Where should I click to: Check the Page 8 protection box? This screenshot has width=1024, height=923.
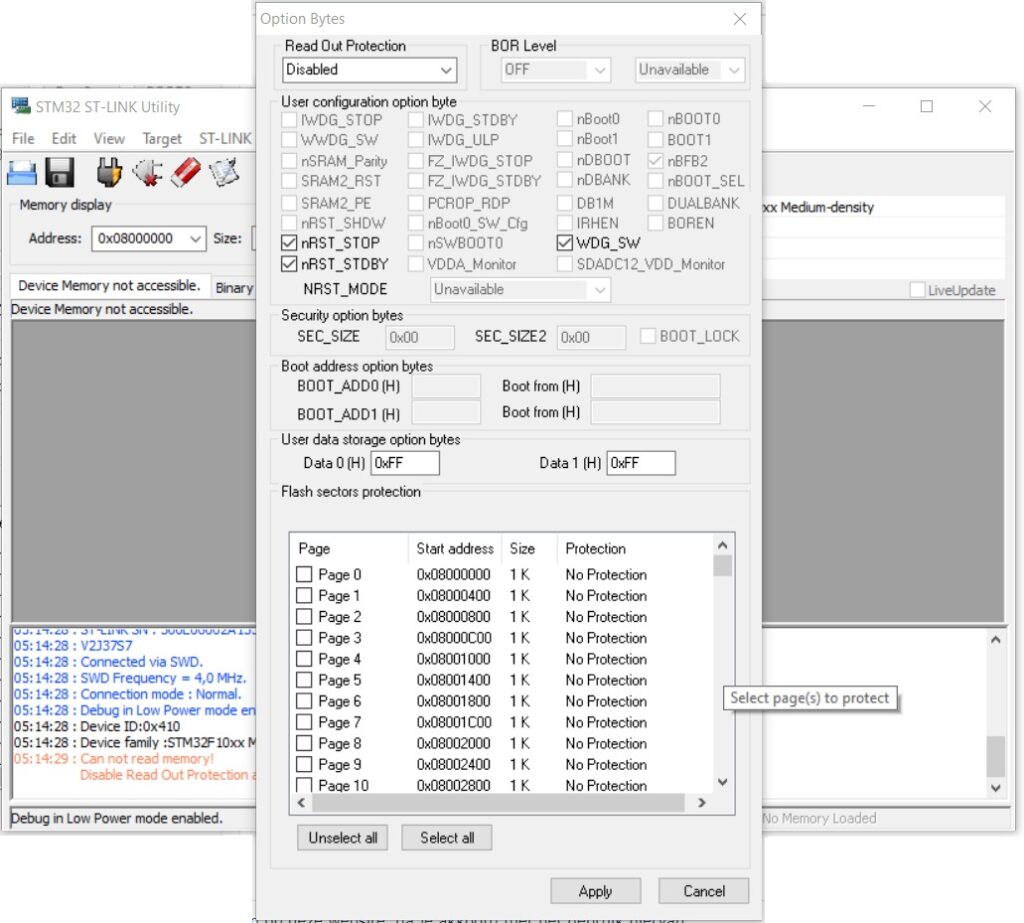point(304,743)
